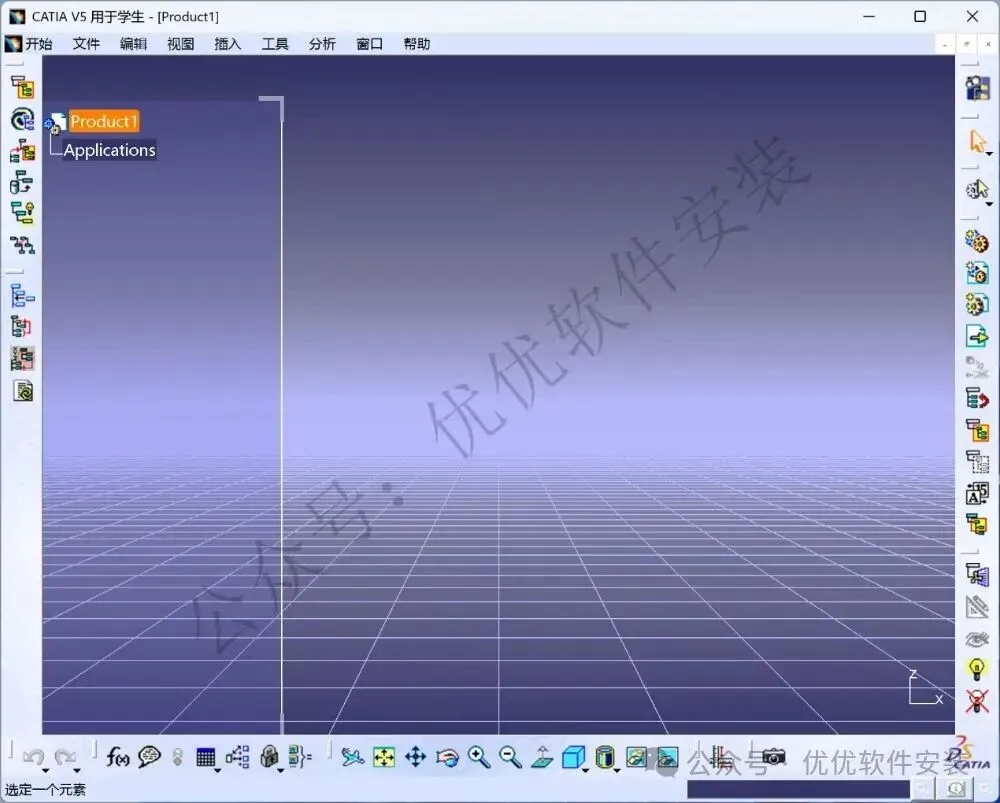The image size is (1000, 803).
Task: Open the 插入 (Insert) menu
Action: point(228,43)
